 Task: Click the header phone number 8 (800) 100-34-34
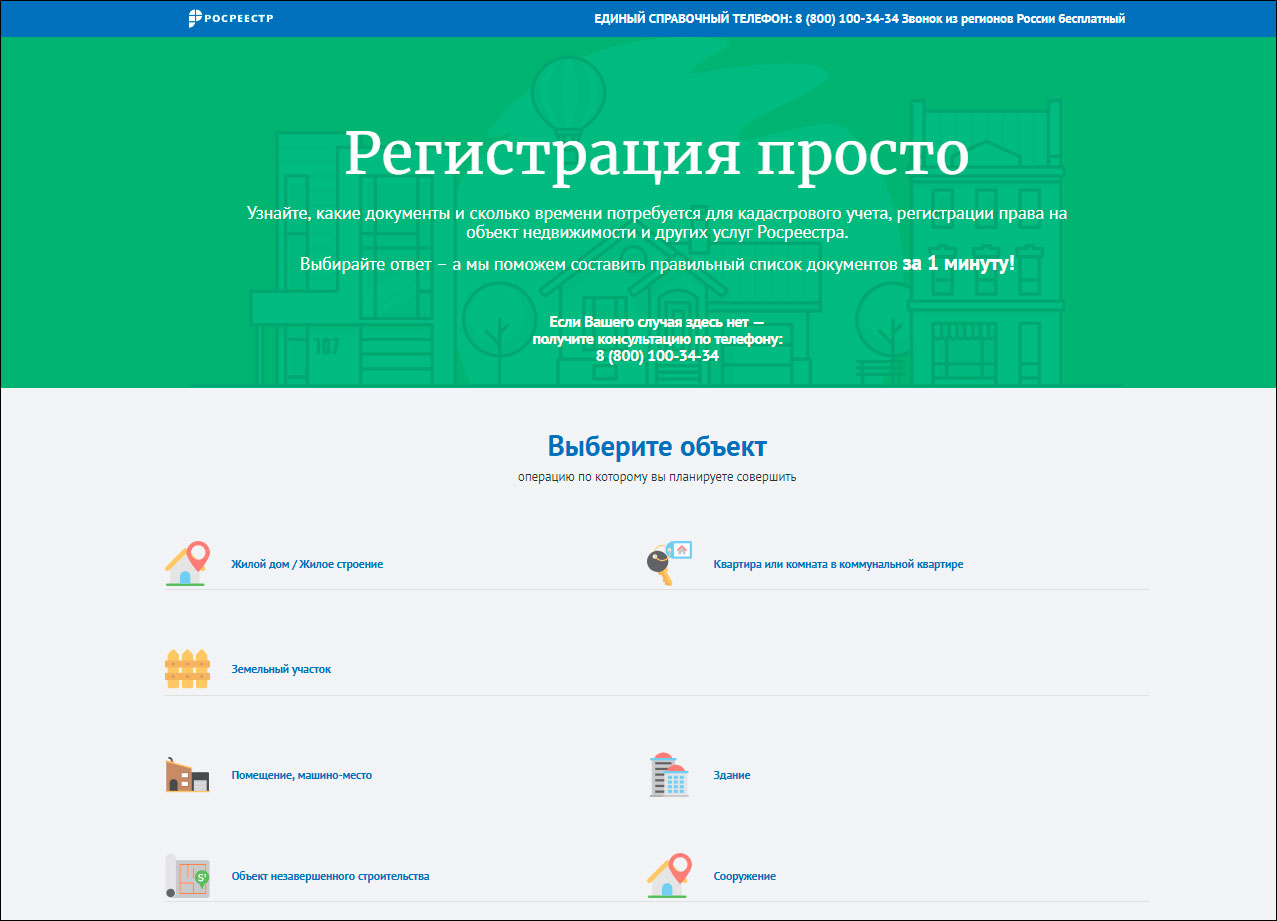[846, 18]
